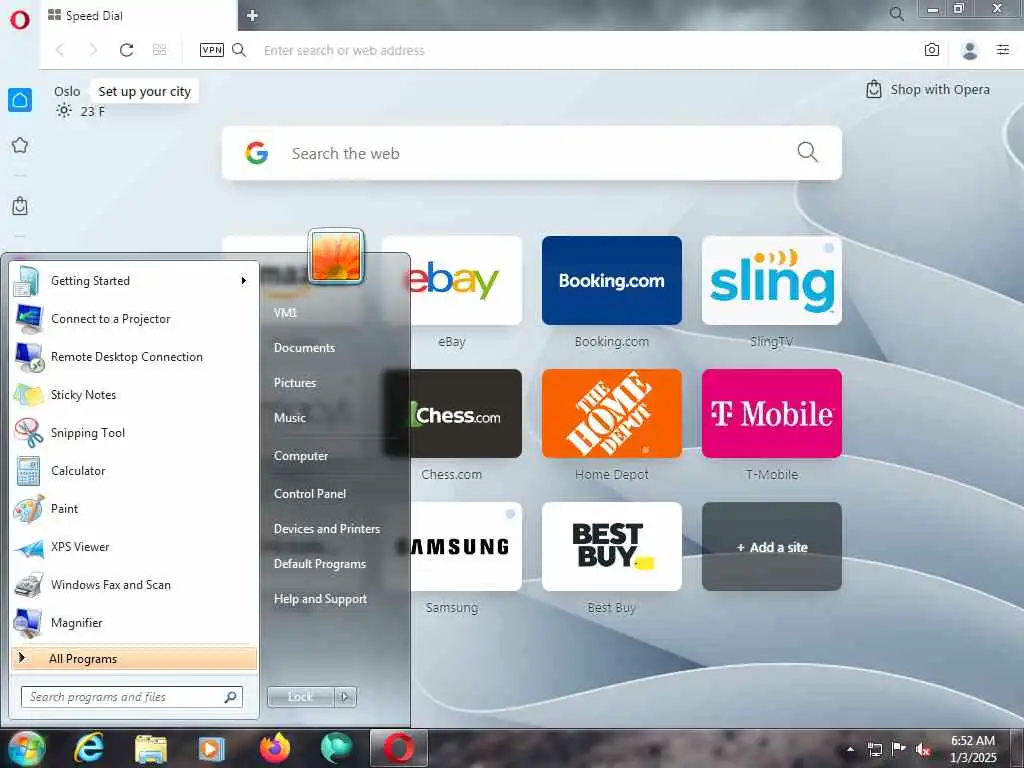Viewport: 1024px width, 768px height.
Task: Open the Sling TV speed dial tile
Action: [x=772, y=280]
